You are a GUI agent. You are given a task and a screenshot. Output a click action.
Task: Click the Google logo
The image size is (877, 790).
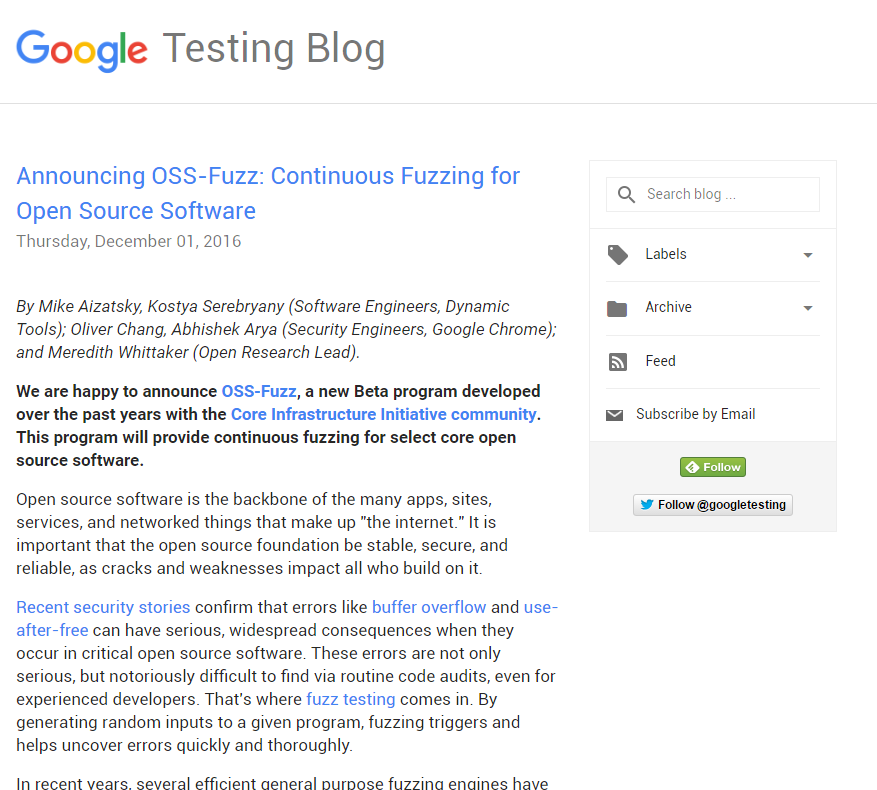click(82, 48)
